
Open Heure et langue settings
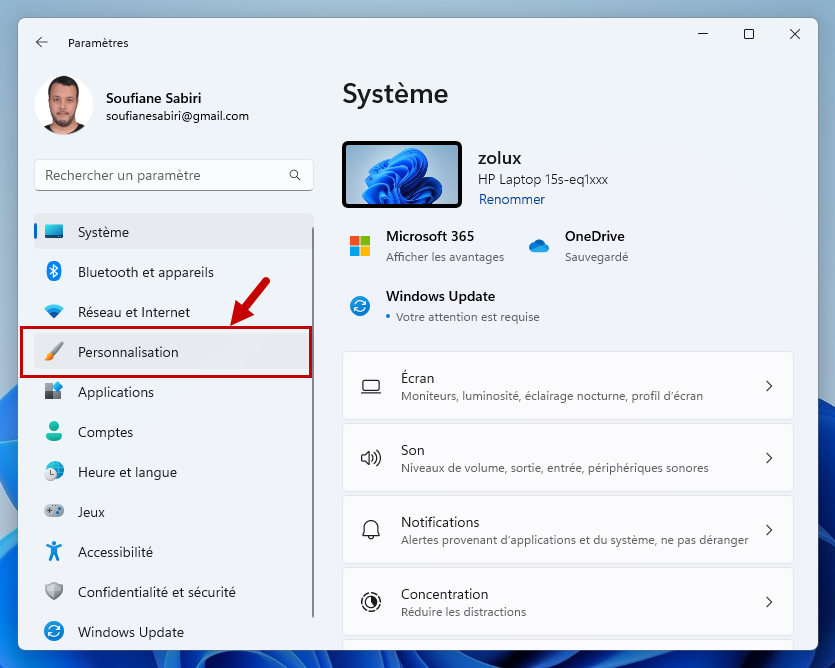click(x=173, y=471)
